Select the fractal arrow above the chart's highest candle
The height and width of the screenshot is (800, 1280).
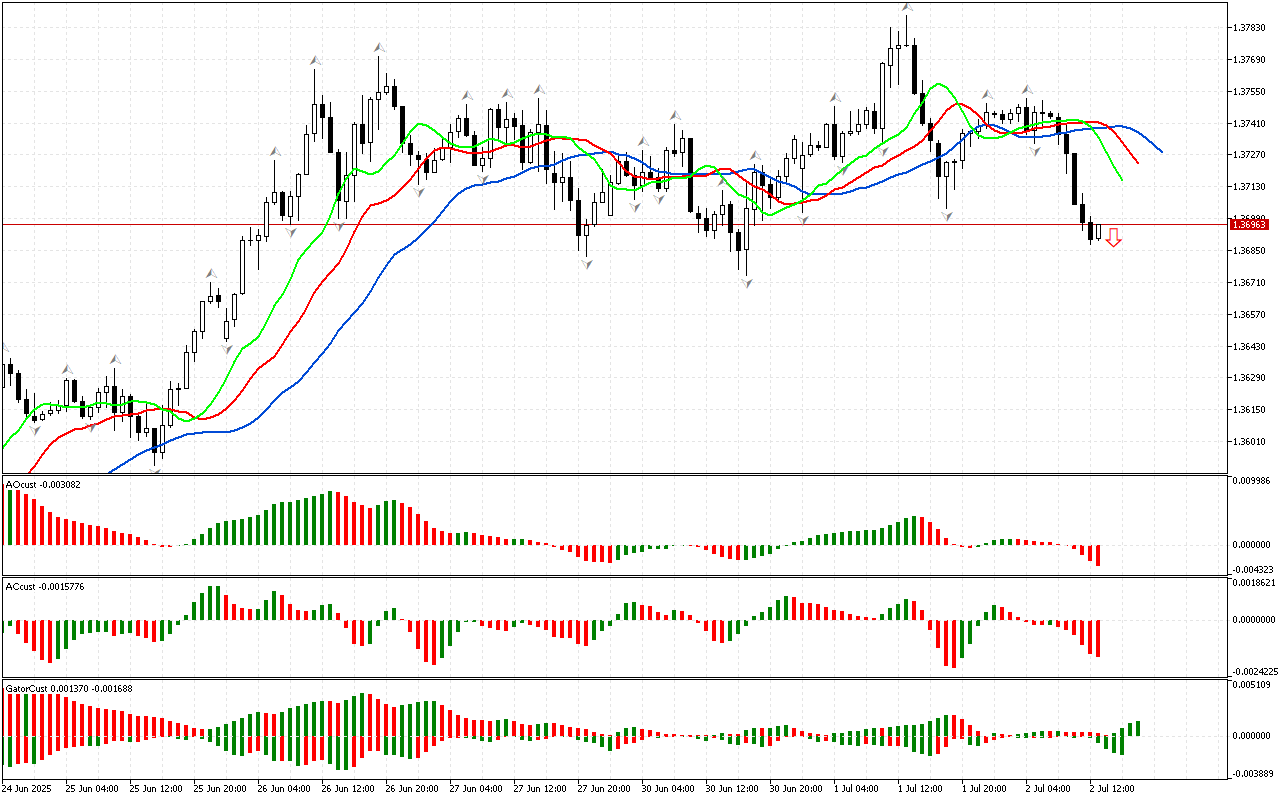click(906, 8)
